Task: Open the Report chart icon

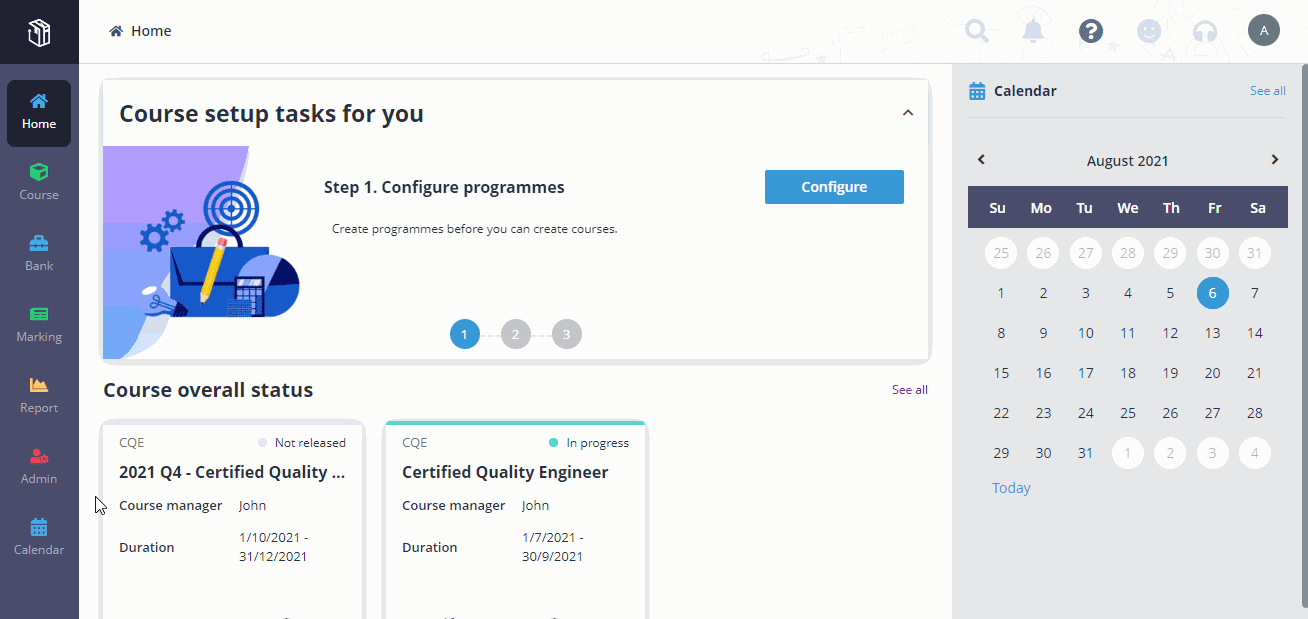Action: coord(39,385)
